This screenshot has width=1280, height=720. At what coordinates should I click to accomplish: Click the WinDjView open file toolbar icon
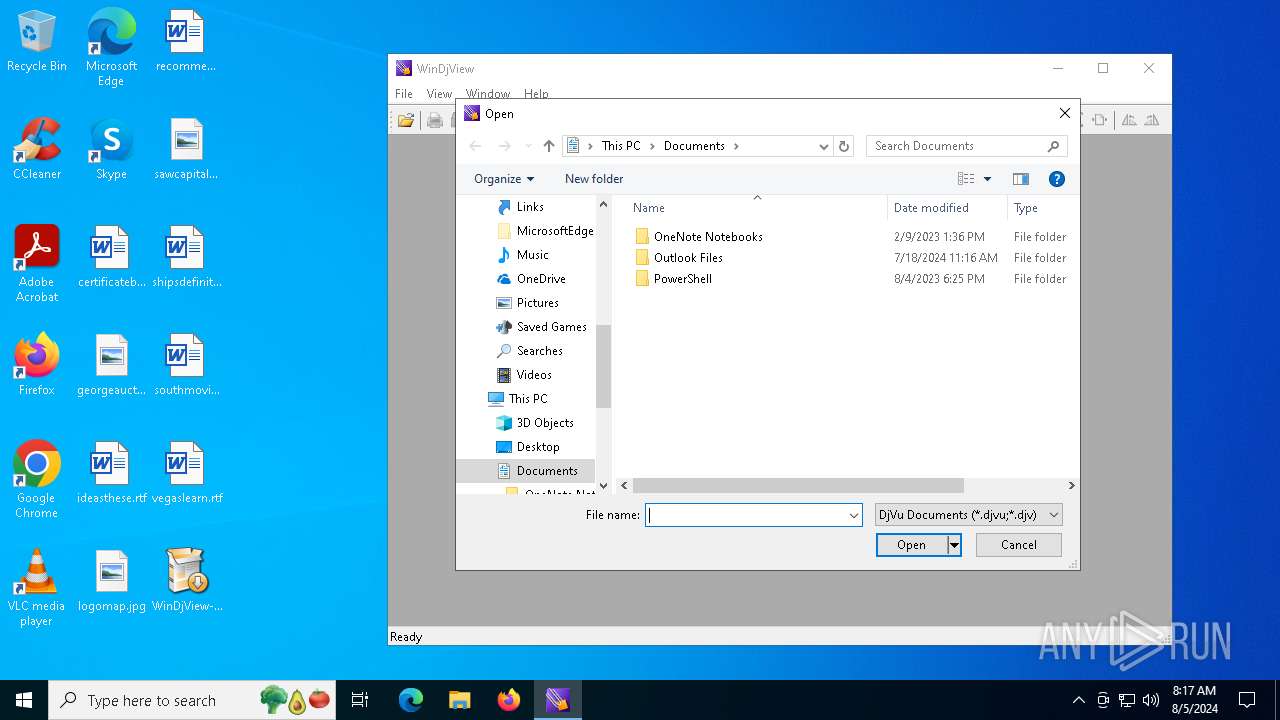(x=406, y=120)
